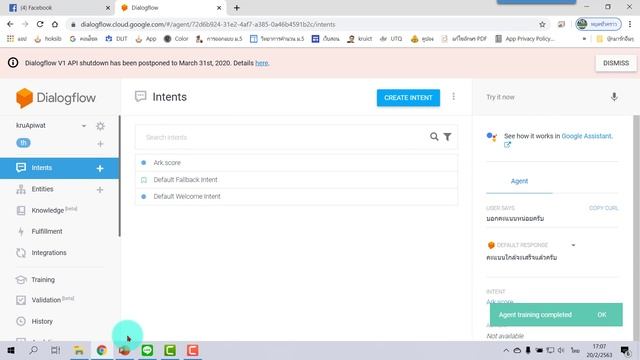Open Training section
Viewport: 640px width, 360px height.
click(43, 280)
